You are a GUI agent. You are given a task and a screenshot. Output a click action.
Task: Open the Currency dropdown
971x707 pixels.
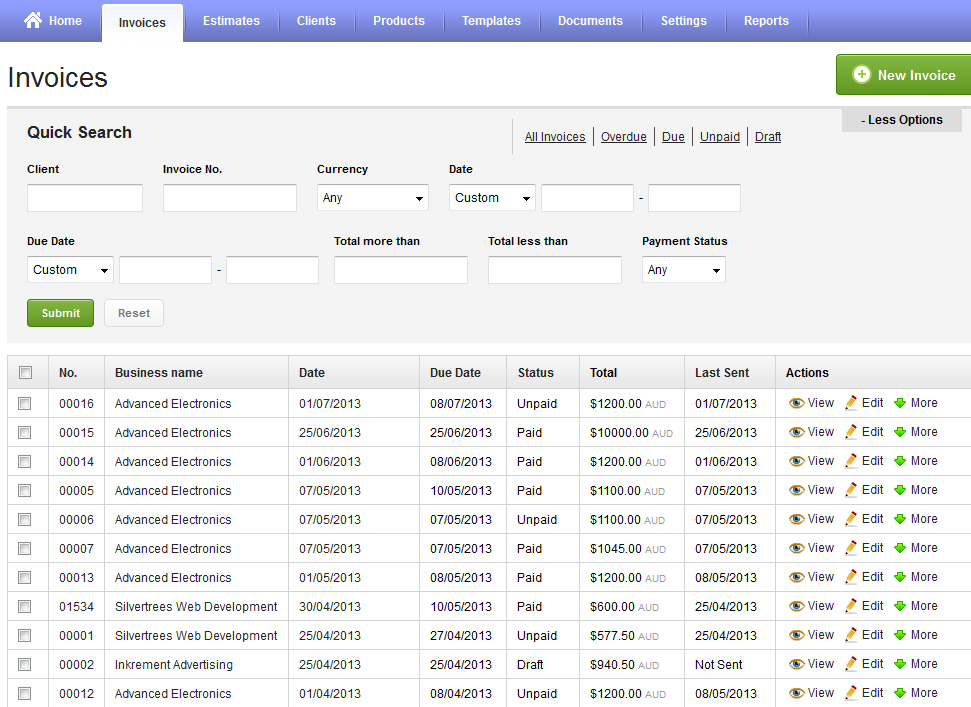coord(372,198)
